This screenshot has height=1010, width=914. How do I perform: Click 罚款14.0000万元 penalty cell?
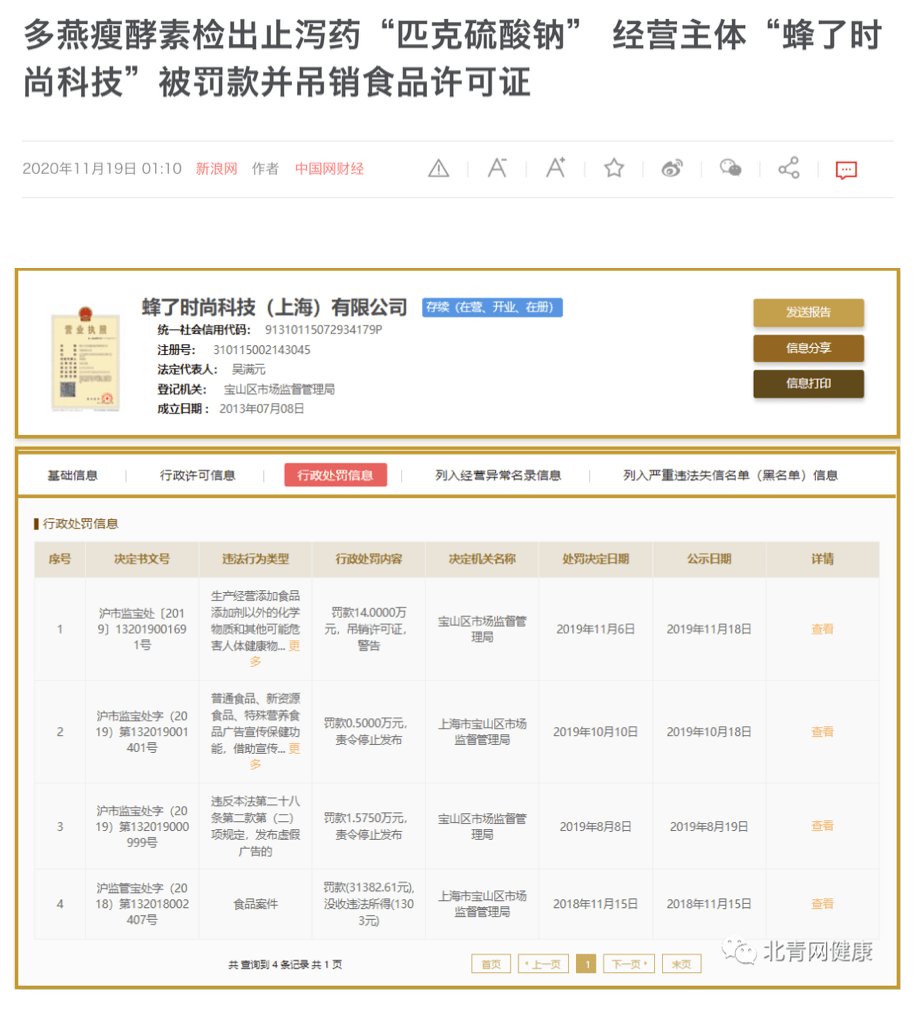click(x=369, y=629)
